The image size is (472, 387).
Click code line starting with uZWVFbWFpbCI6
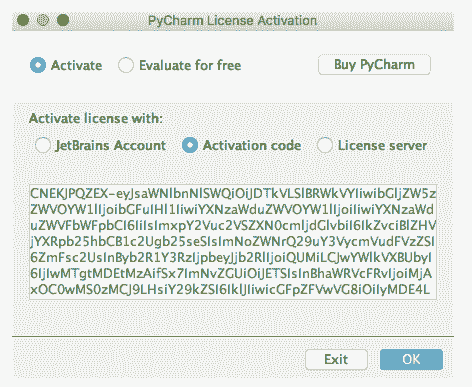233,226
